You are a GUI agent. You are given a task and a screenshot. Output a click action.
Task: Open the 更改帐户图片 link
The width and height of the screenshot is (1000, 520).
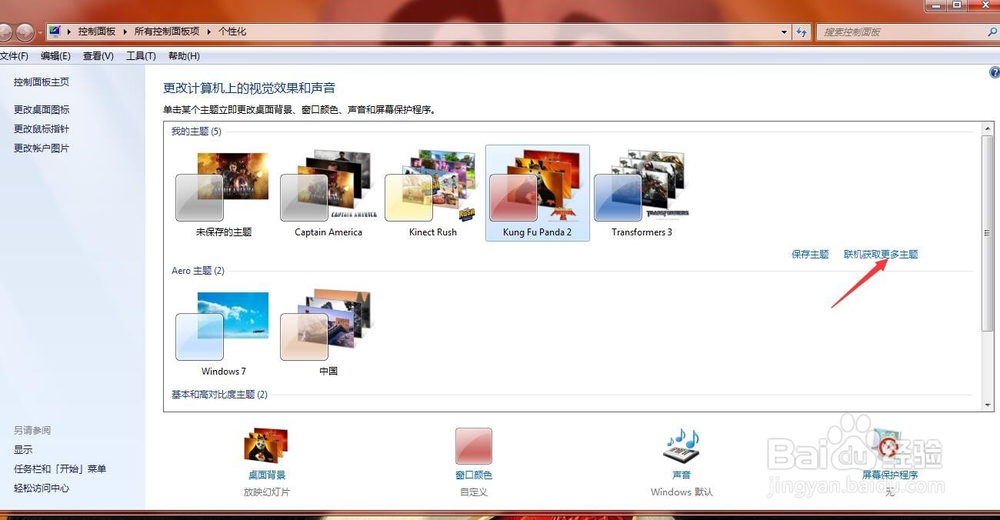41,148
